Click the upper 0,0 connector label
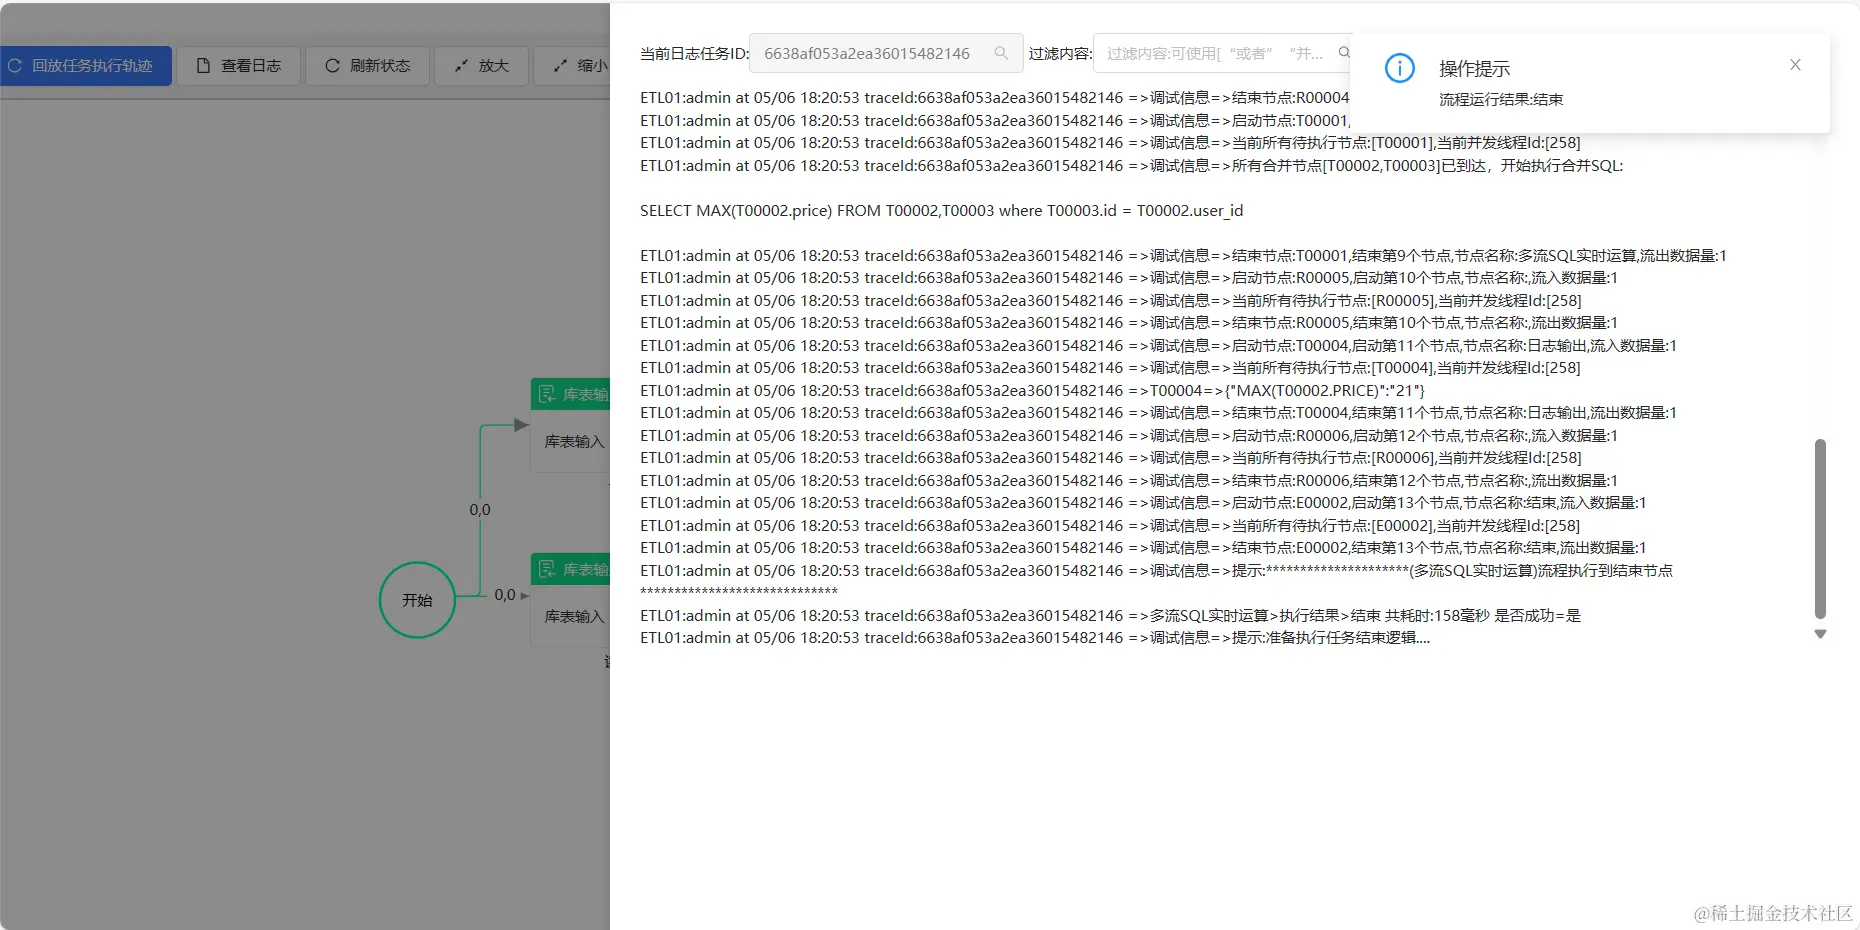1860x930 pixels. click(x=480, y=510)
